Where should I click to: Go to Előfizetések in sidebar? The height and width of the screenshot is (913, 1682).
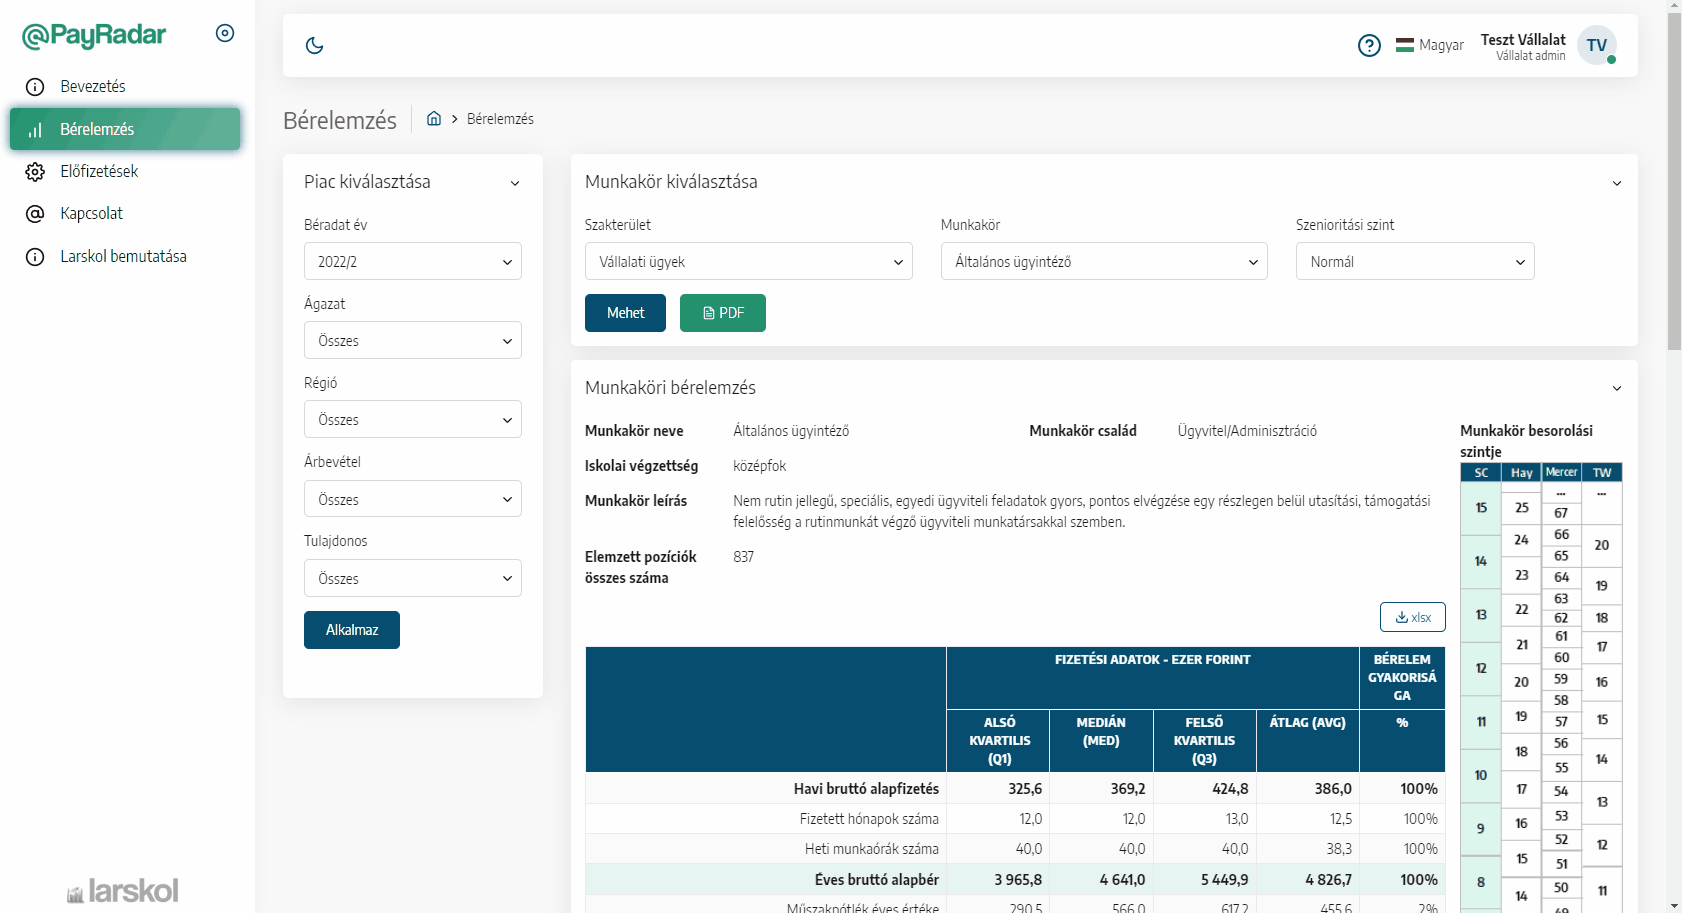point(98,171)
